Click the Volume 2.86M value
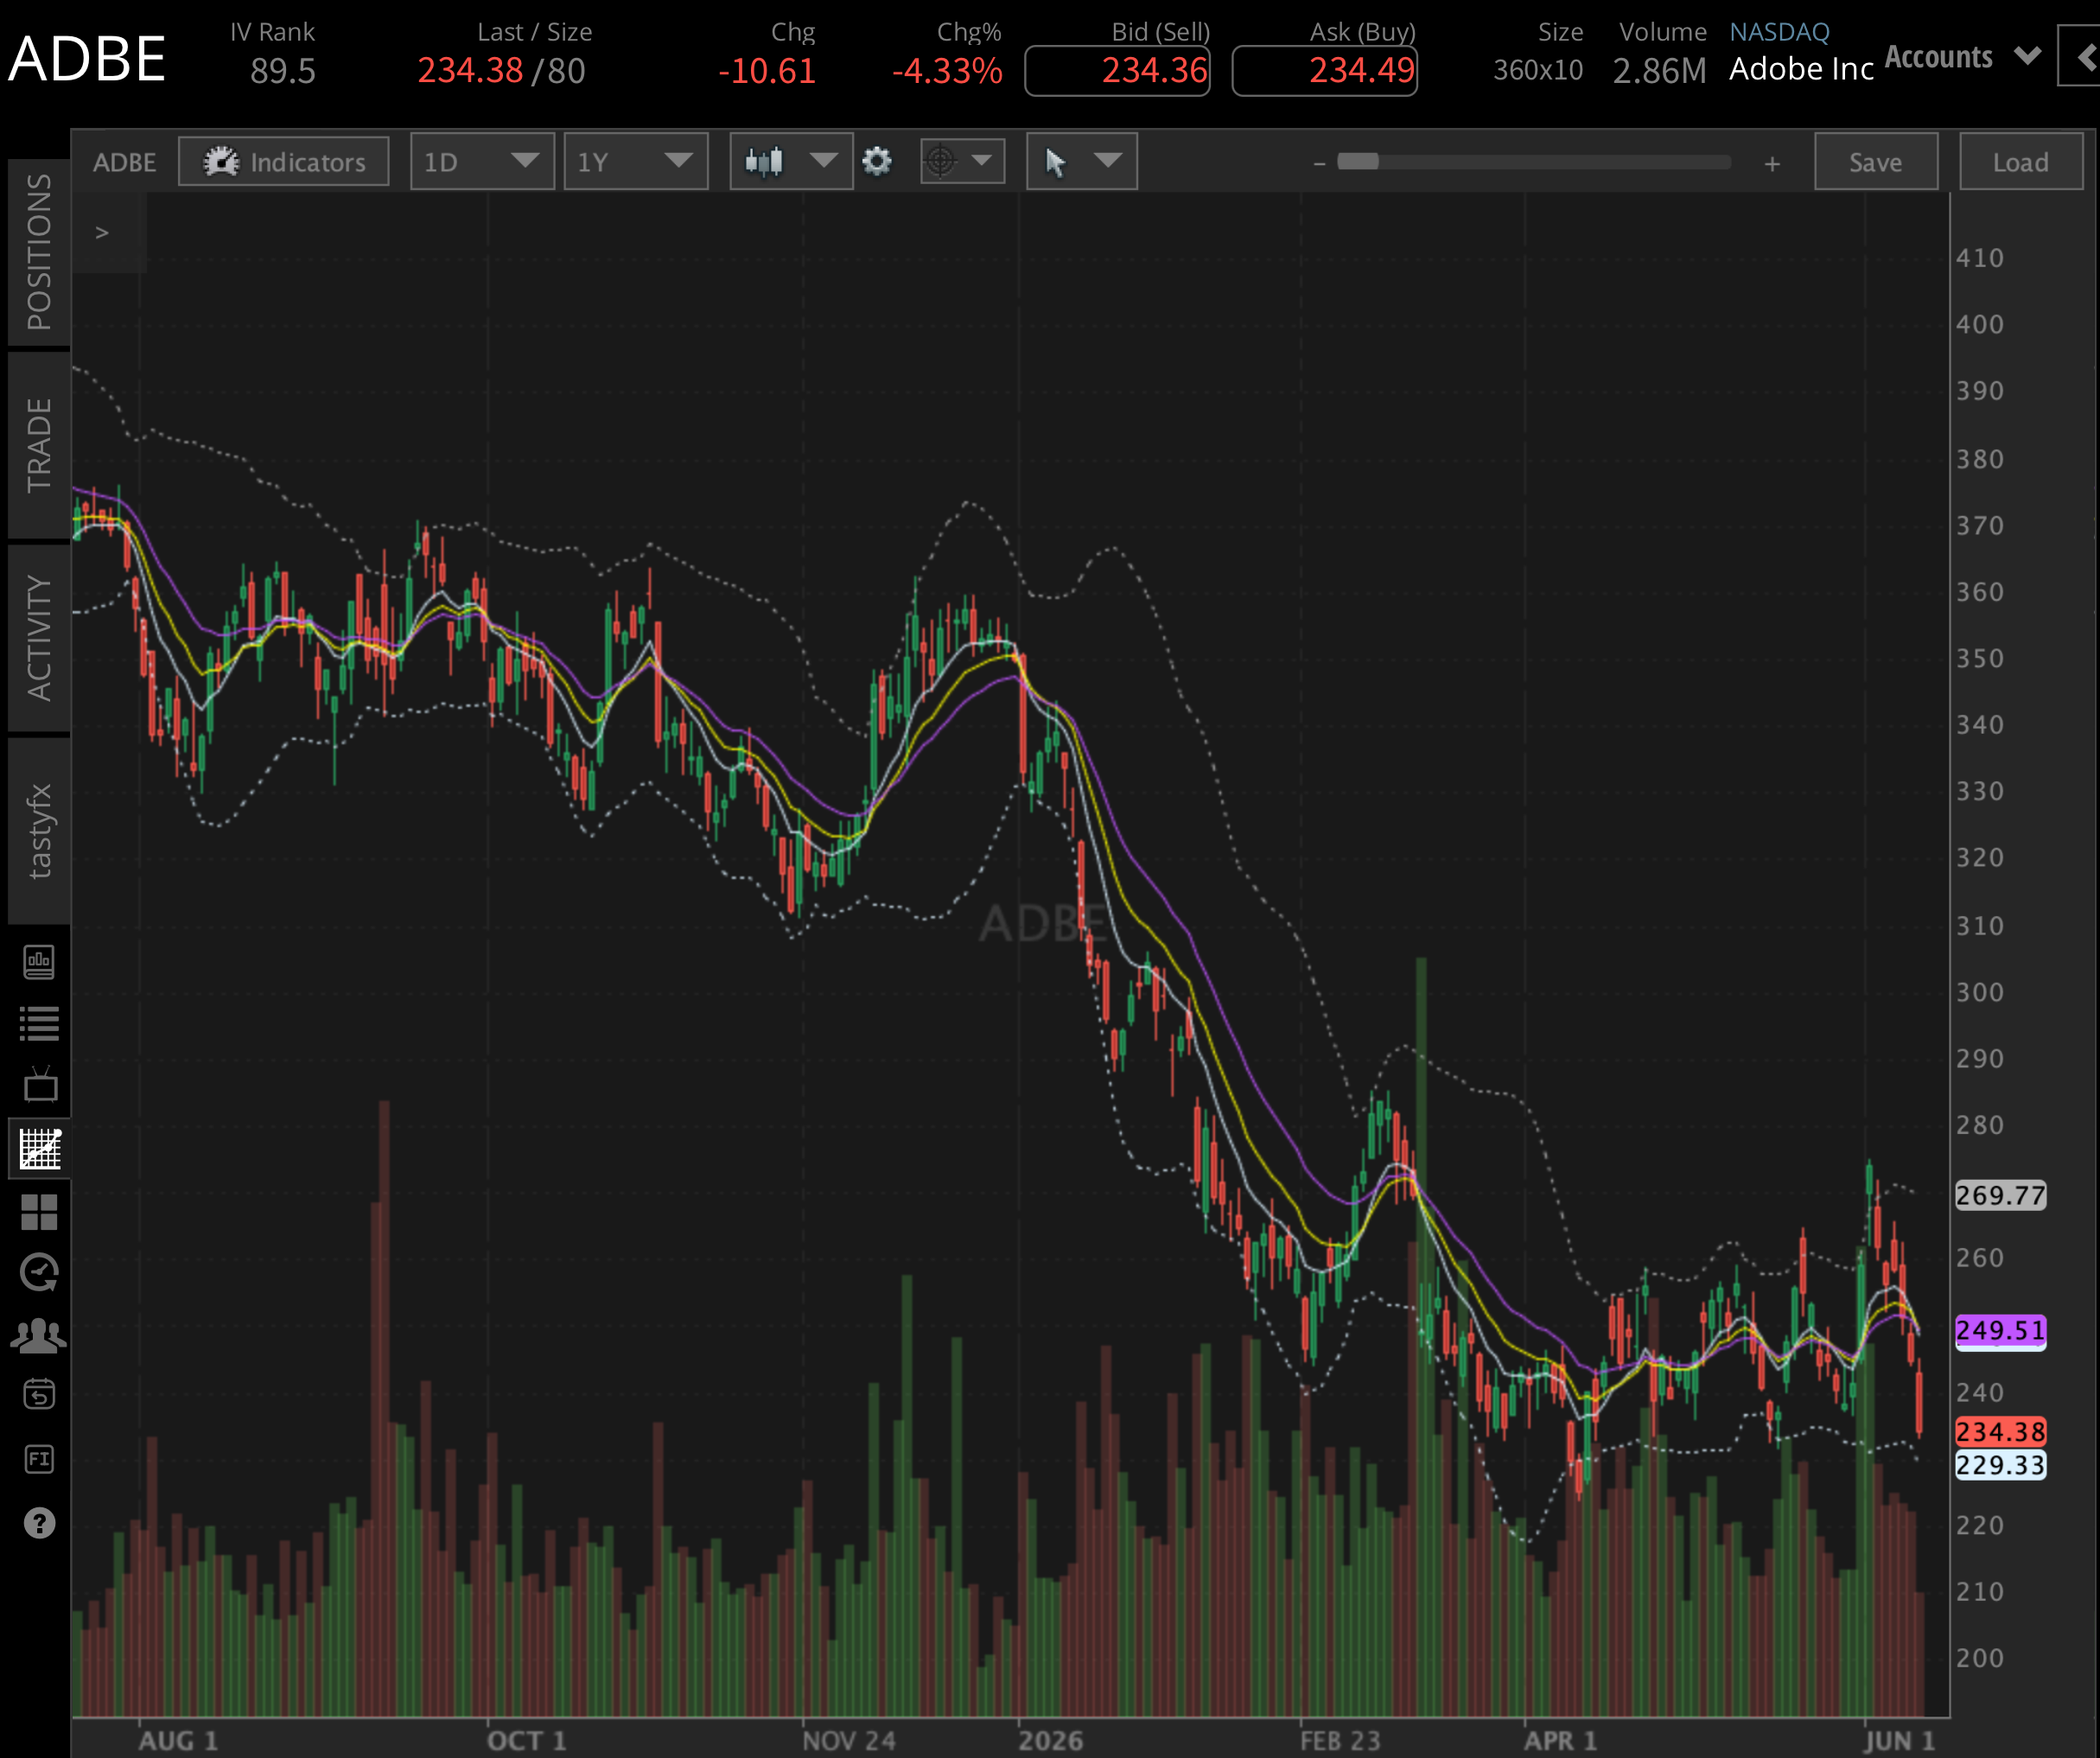Viewport: 2100px width, 1758px height. pyautogui.click(x=1659, y=71)
